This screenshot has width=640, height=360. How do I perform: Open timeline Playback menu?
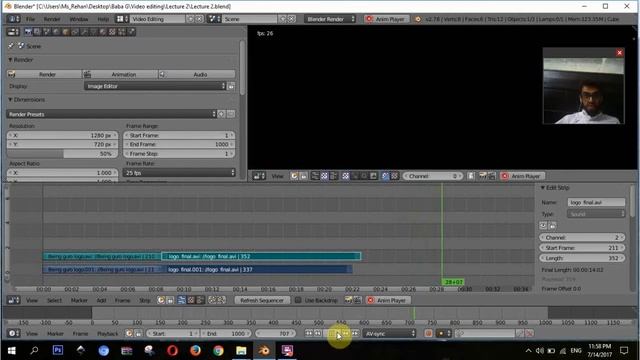point(107,333)
